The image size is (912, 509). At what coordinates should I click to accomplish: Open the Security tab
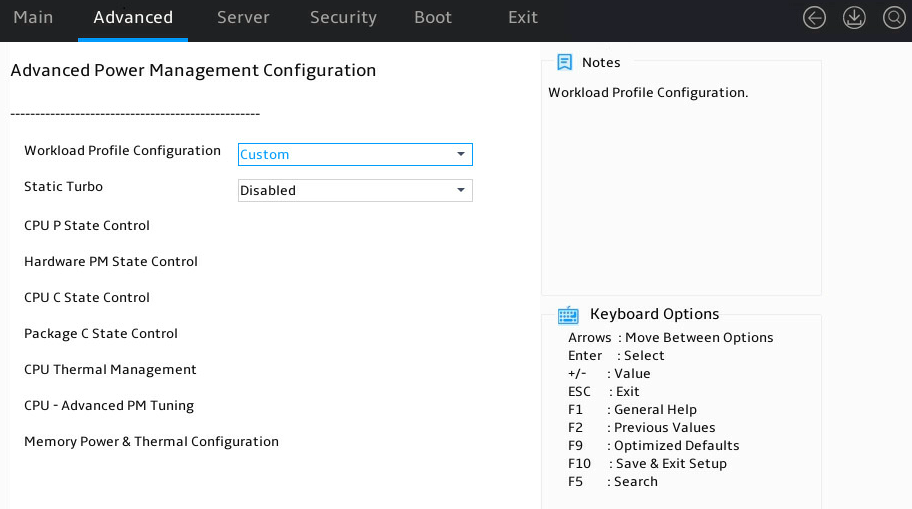[343, 17]
